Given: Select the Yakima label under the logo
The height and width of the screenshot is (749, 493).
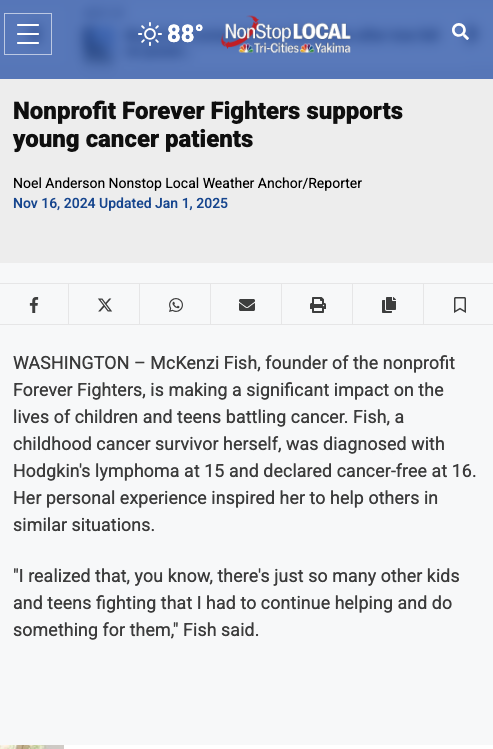Looking at the screenshot, I should [x=332, y=48].
